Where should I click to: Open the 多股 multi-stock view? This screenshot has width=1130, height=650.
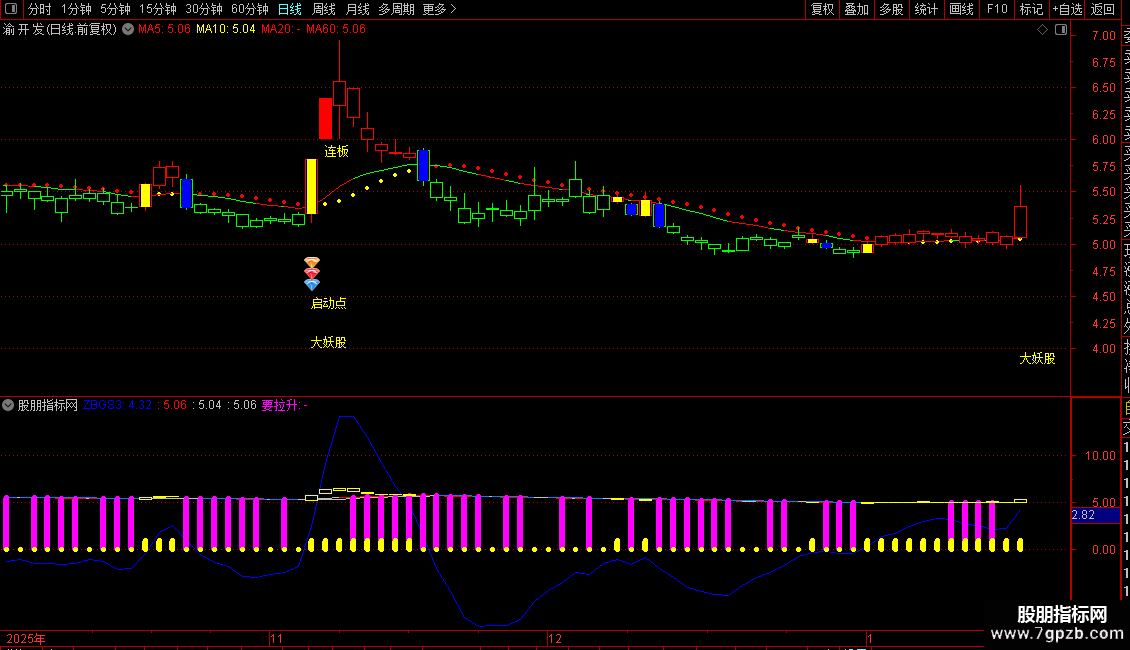click(891, 9)
